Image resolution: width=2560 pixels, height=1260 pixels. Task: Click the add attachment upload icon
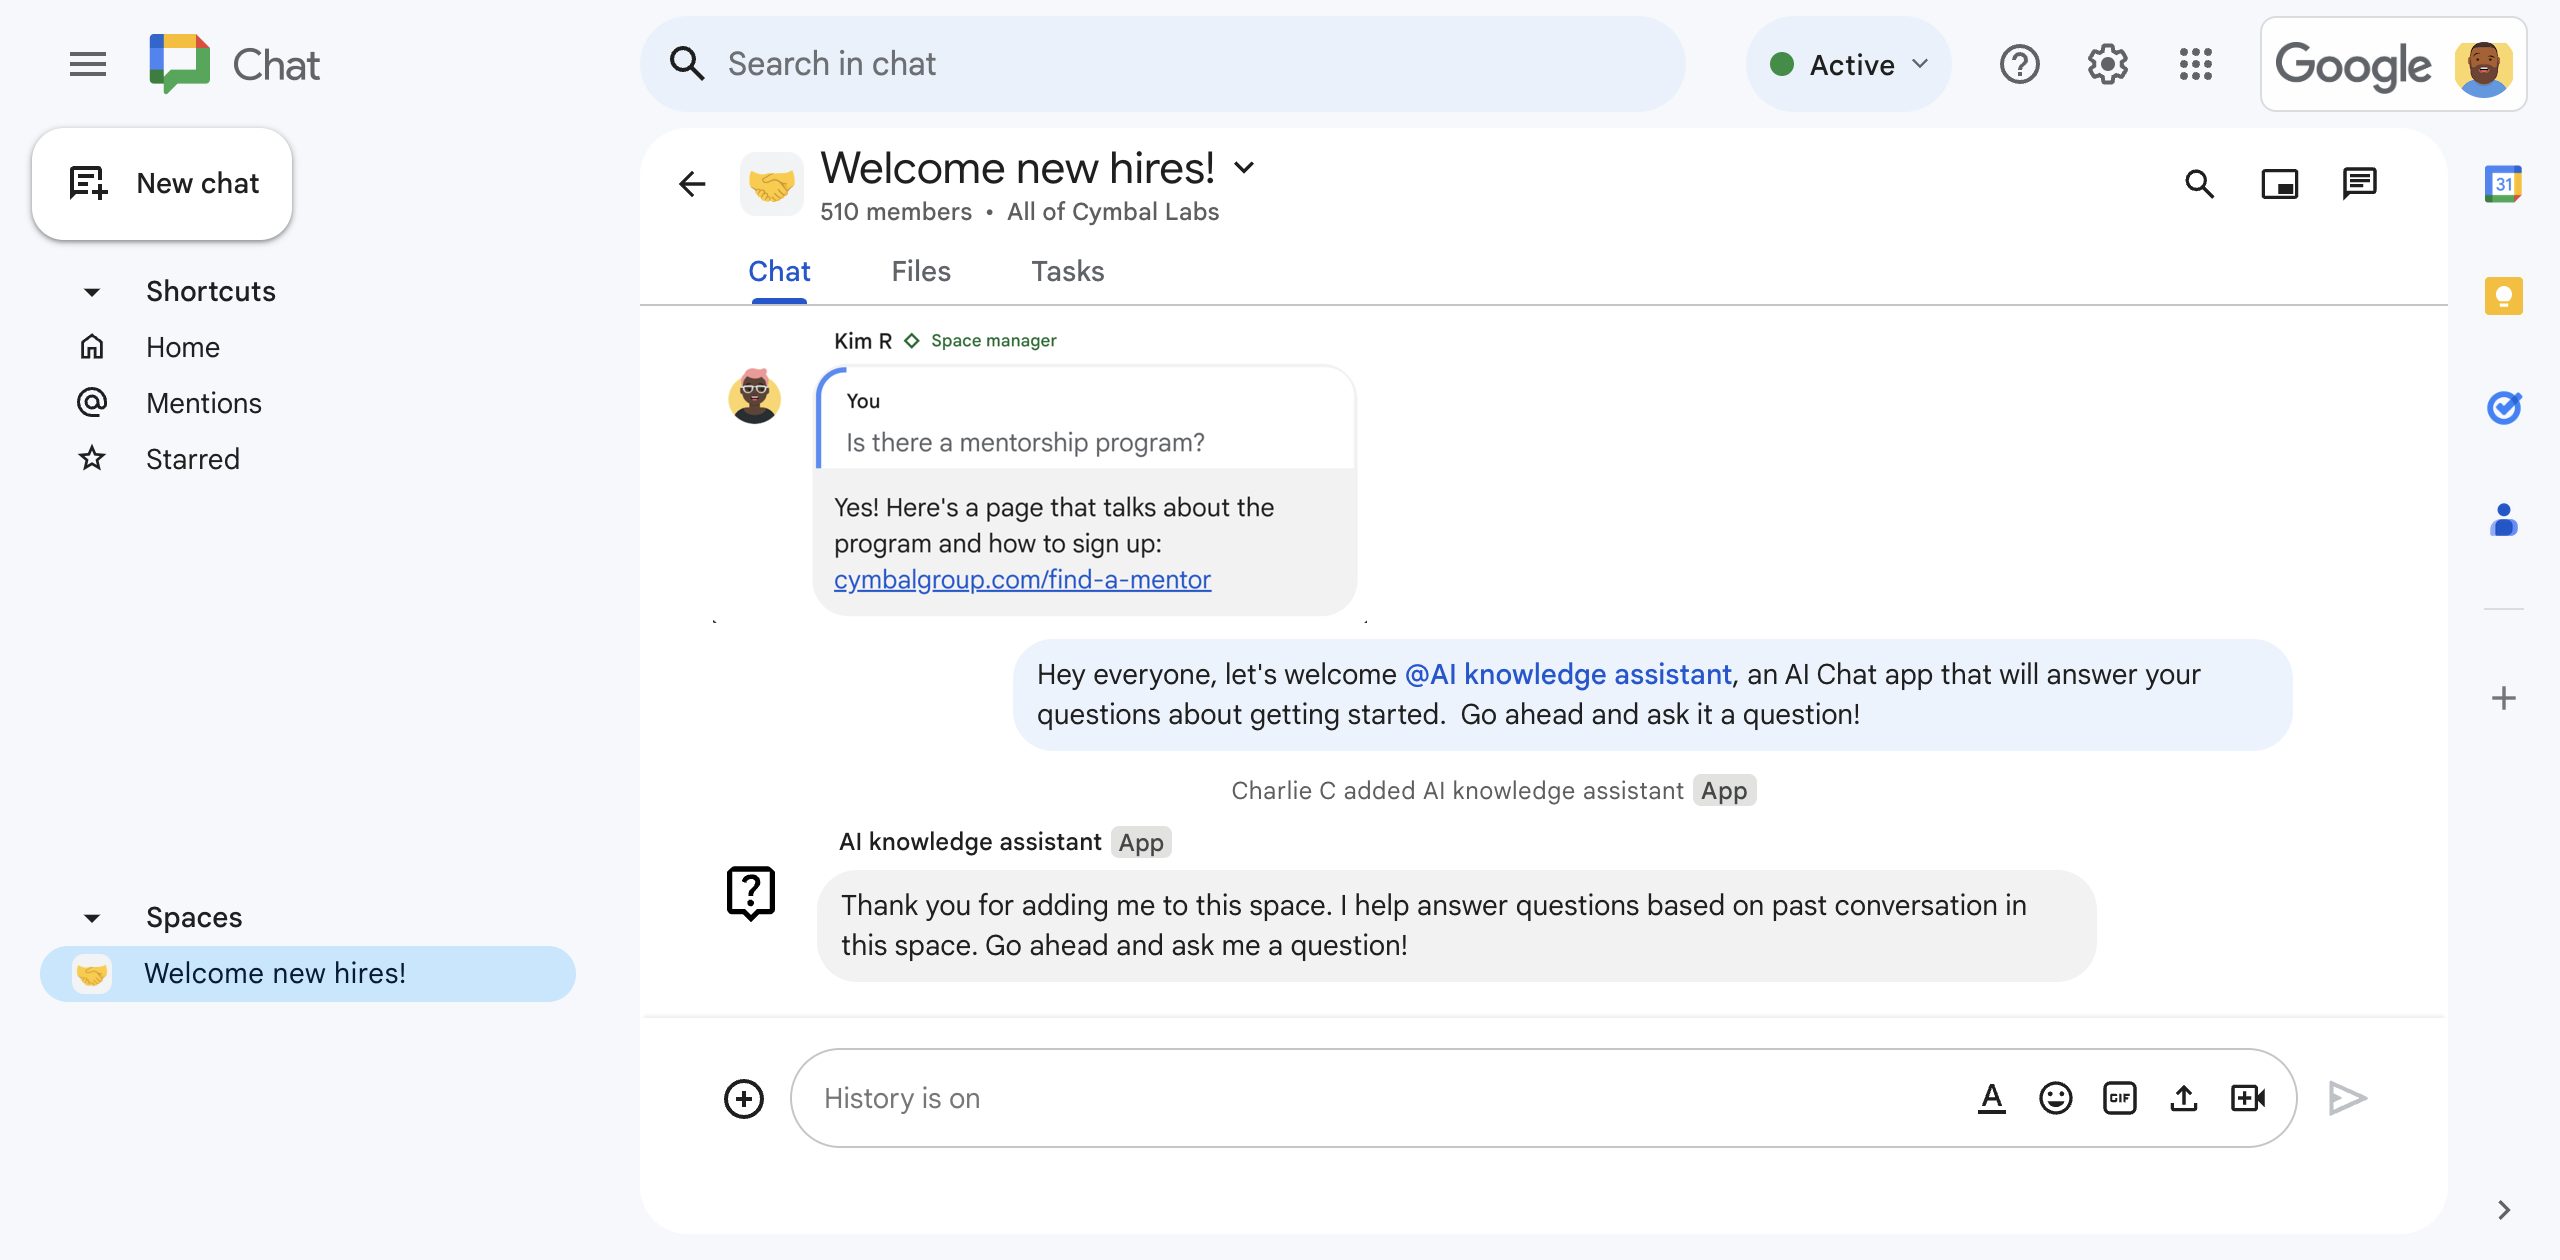2184,1097
